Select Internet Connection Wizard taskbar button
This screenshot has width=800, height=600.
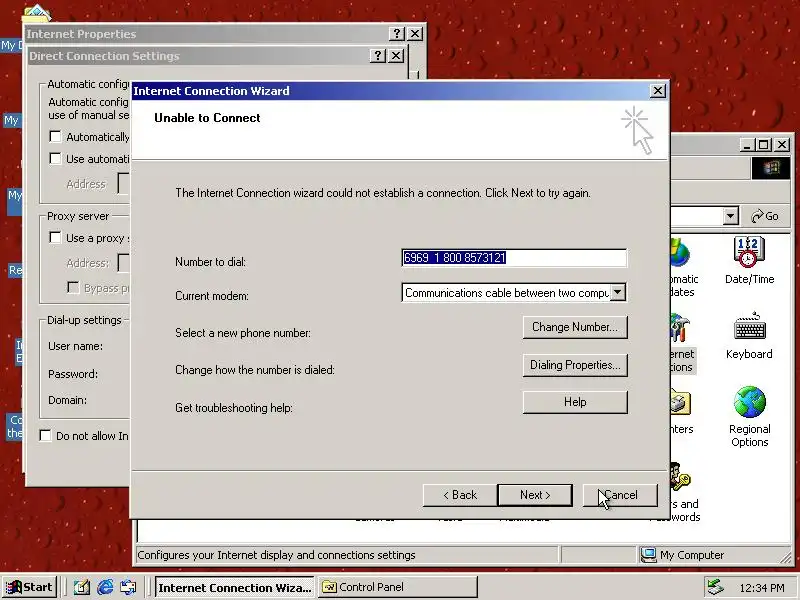pos(235,587)
